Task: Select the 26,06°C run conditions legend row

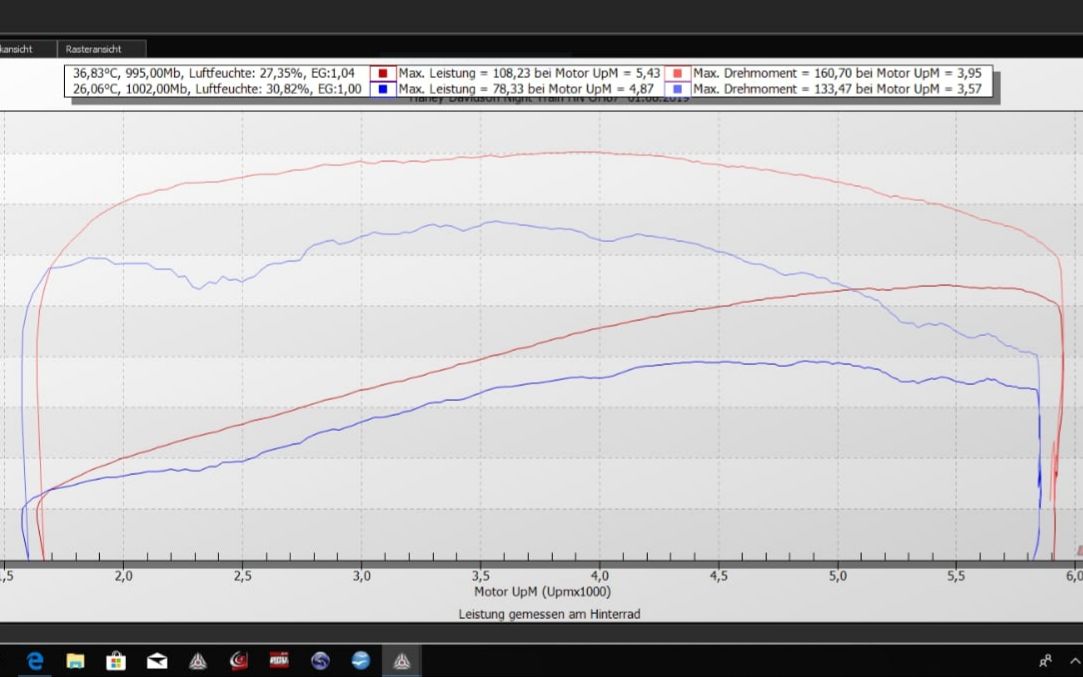Action: (217, 89)
